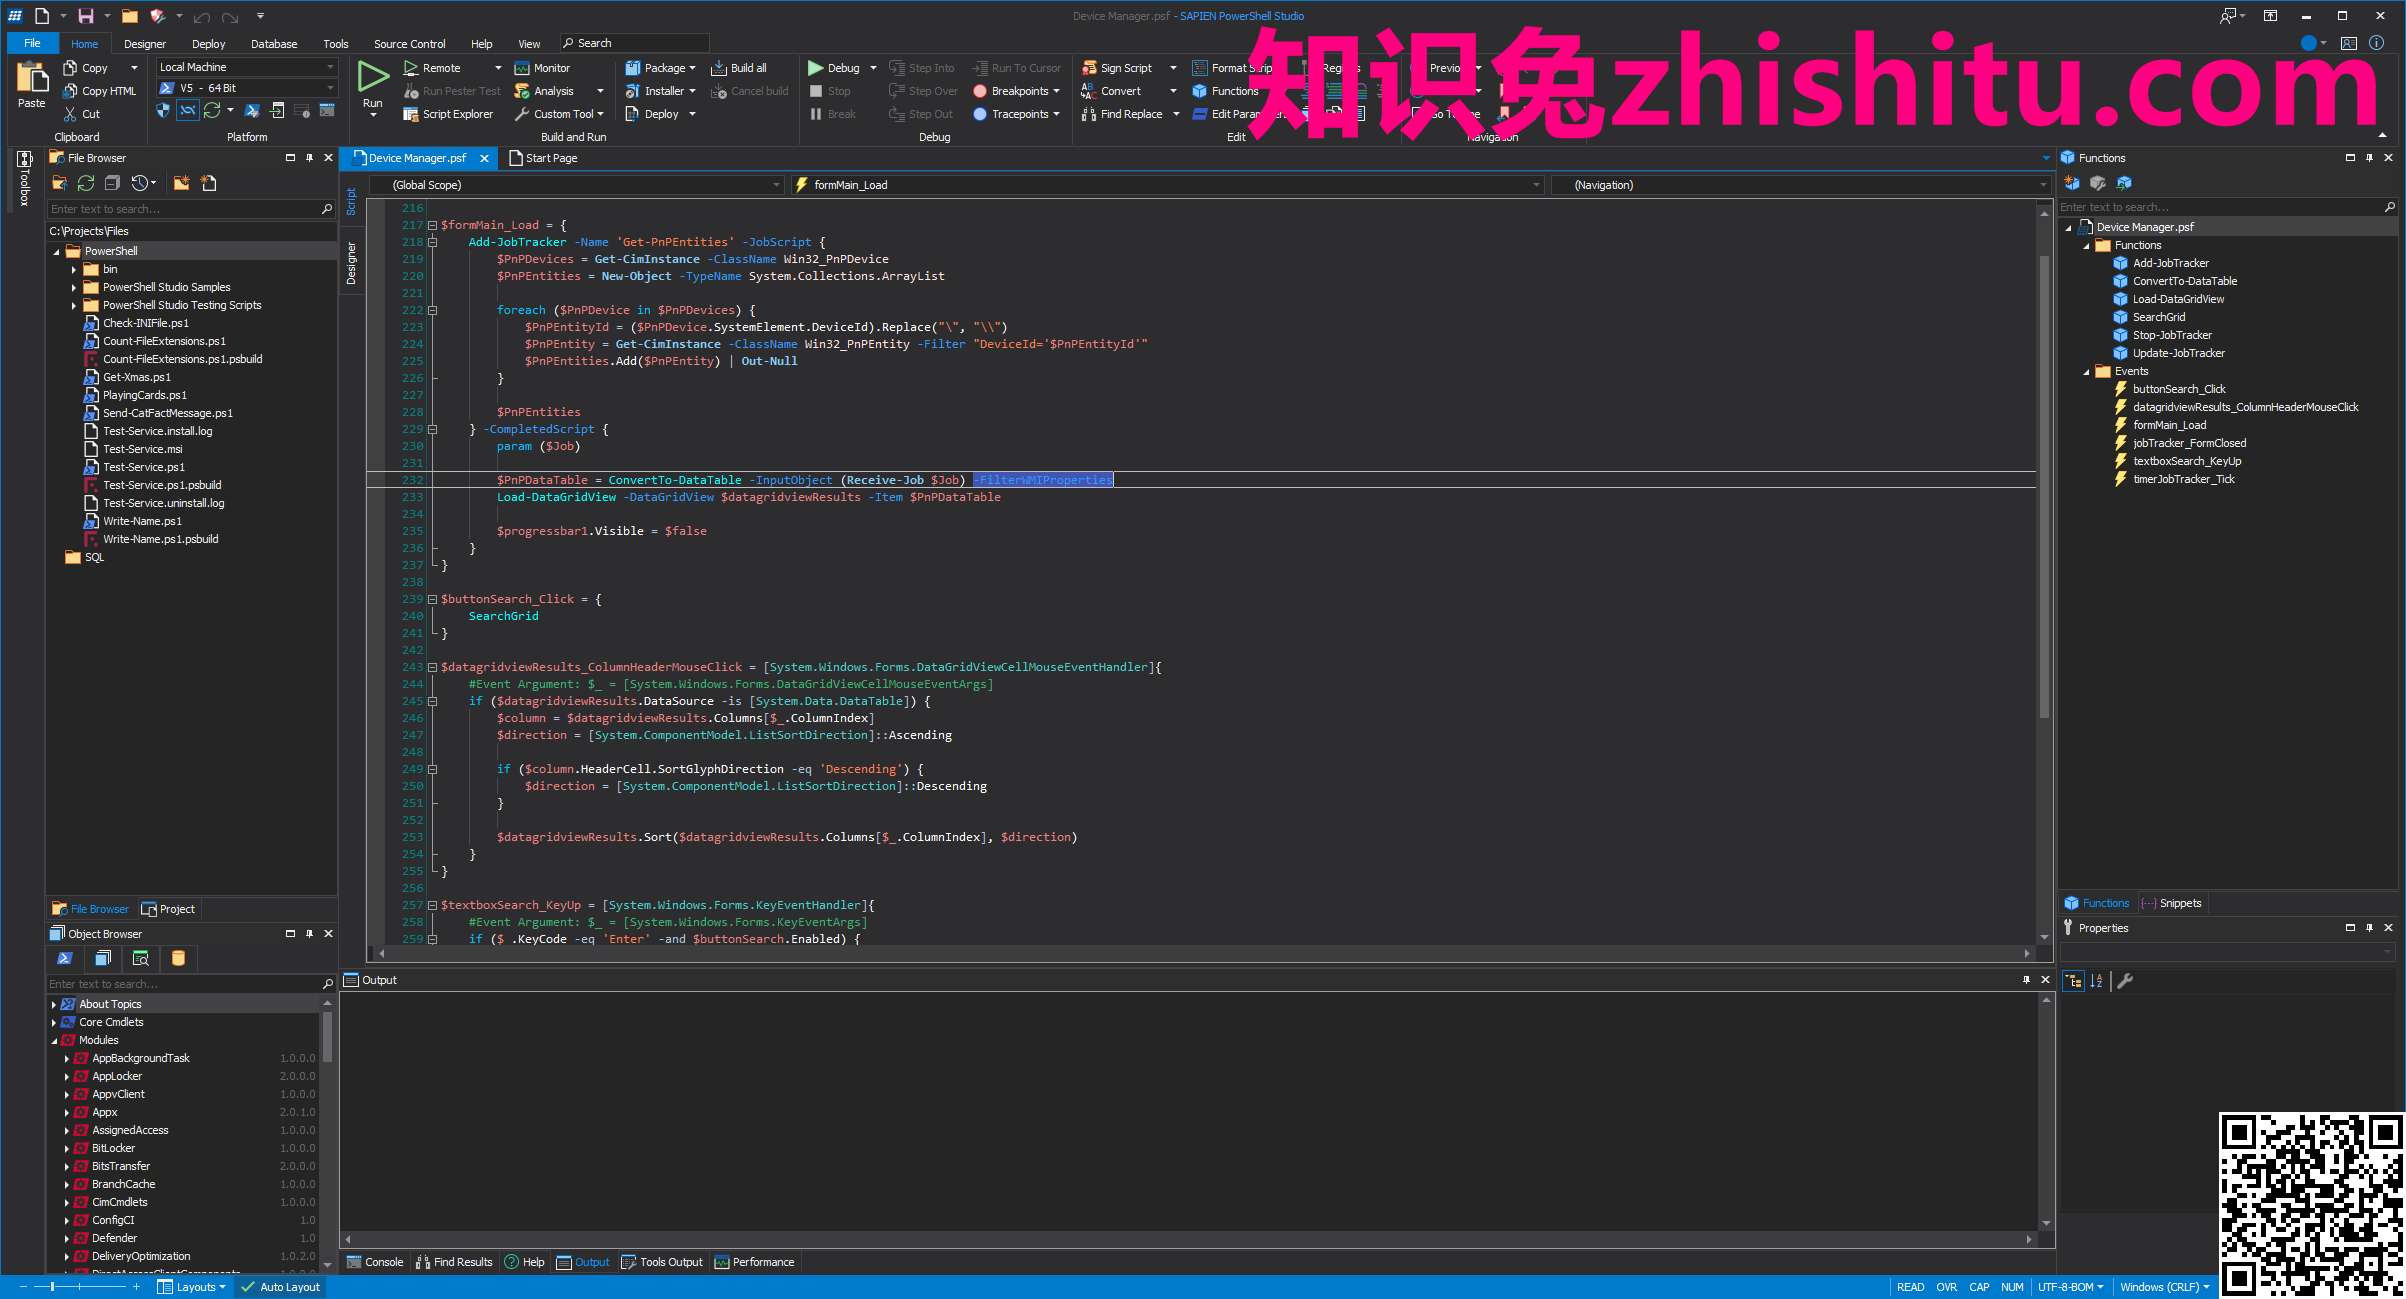
Task: Toggle the highlighted STA mode icon in Platform group
Action: point(187,110)
